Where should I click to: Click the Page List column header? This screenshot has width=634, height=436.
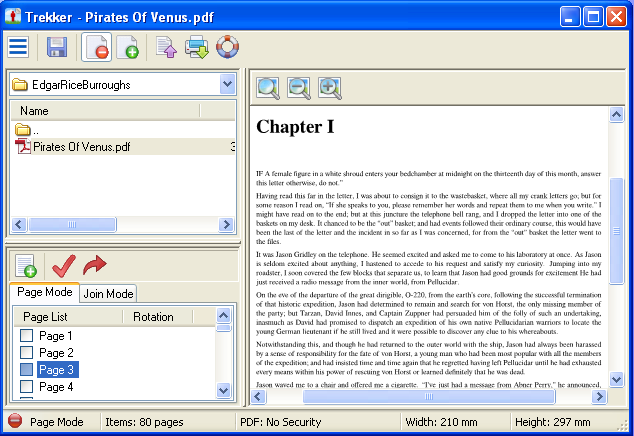[68, 317]
